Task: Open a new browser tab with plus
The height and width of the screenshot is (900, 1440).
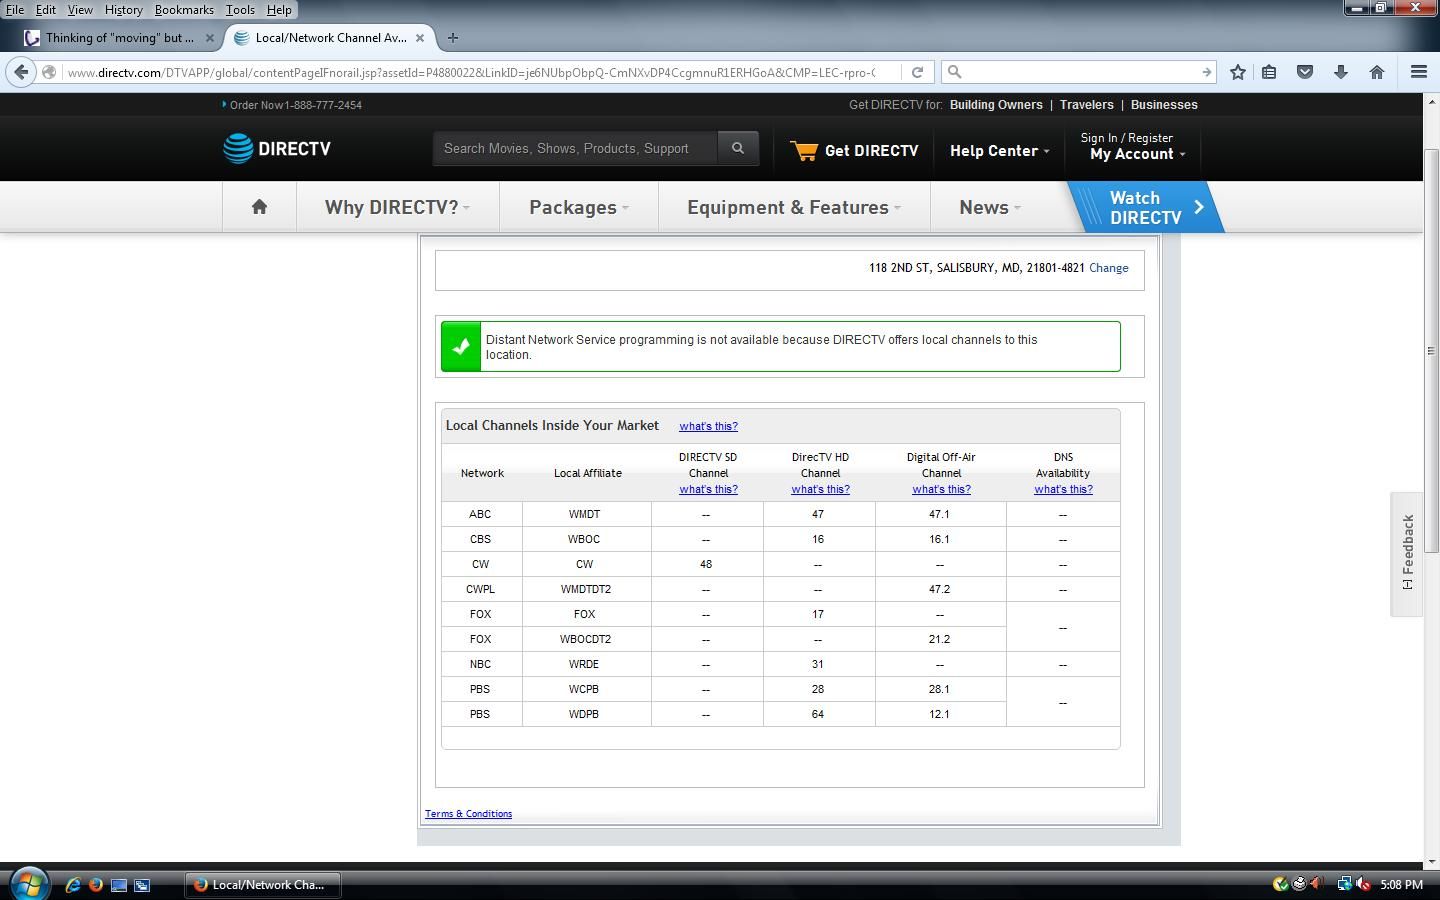Action: click(x=453, y=38)
